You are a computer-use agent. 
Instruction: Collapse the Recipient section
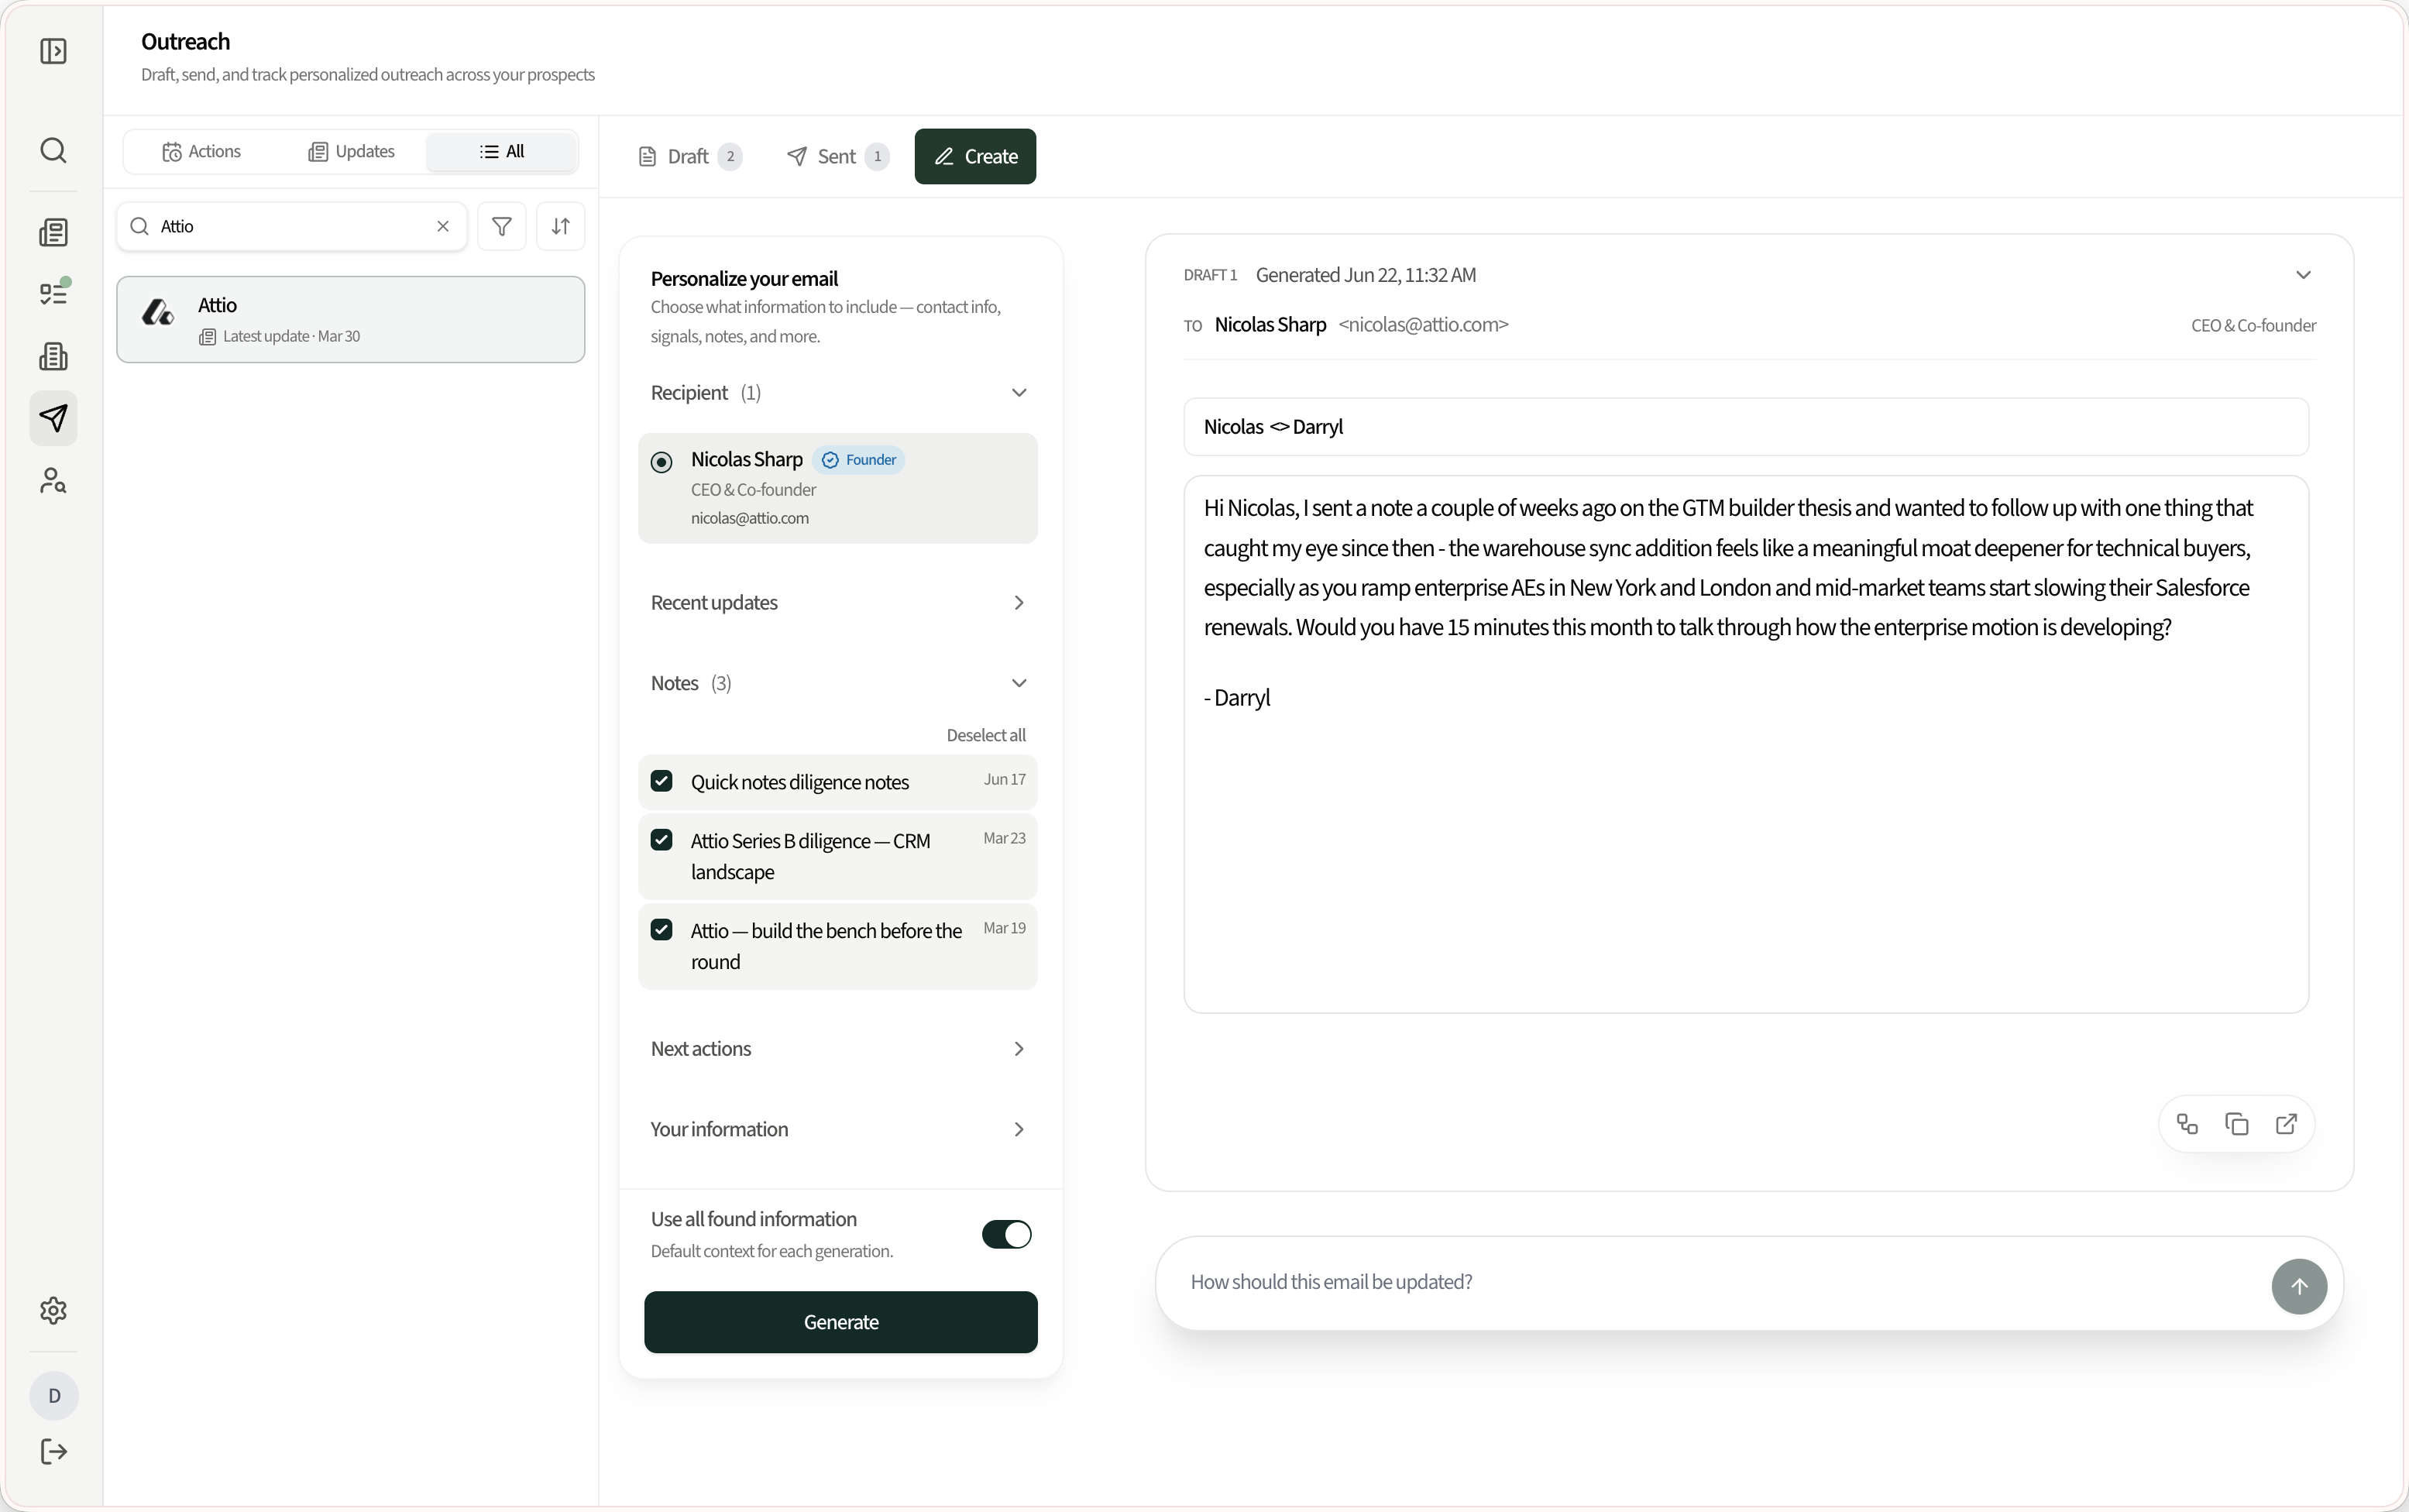pos(1018,393)
